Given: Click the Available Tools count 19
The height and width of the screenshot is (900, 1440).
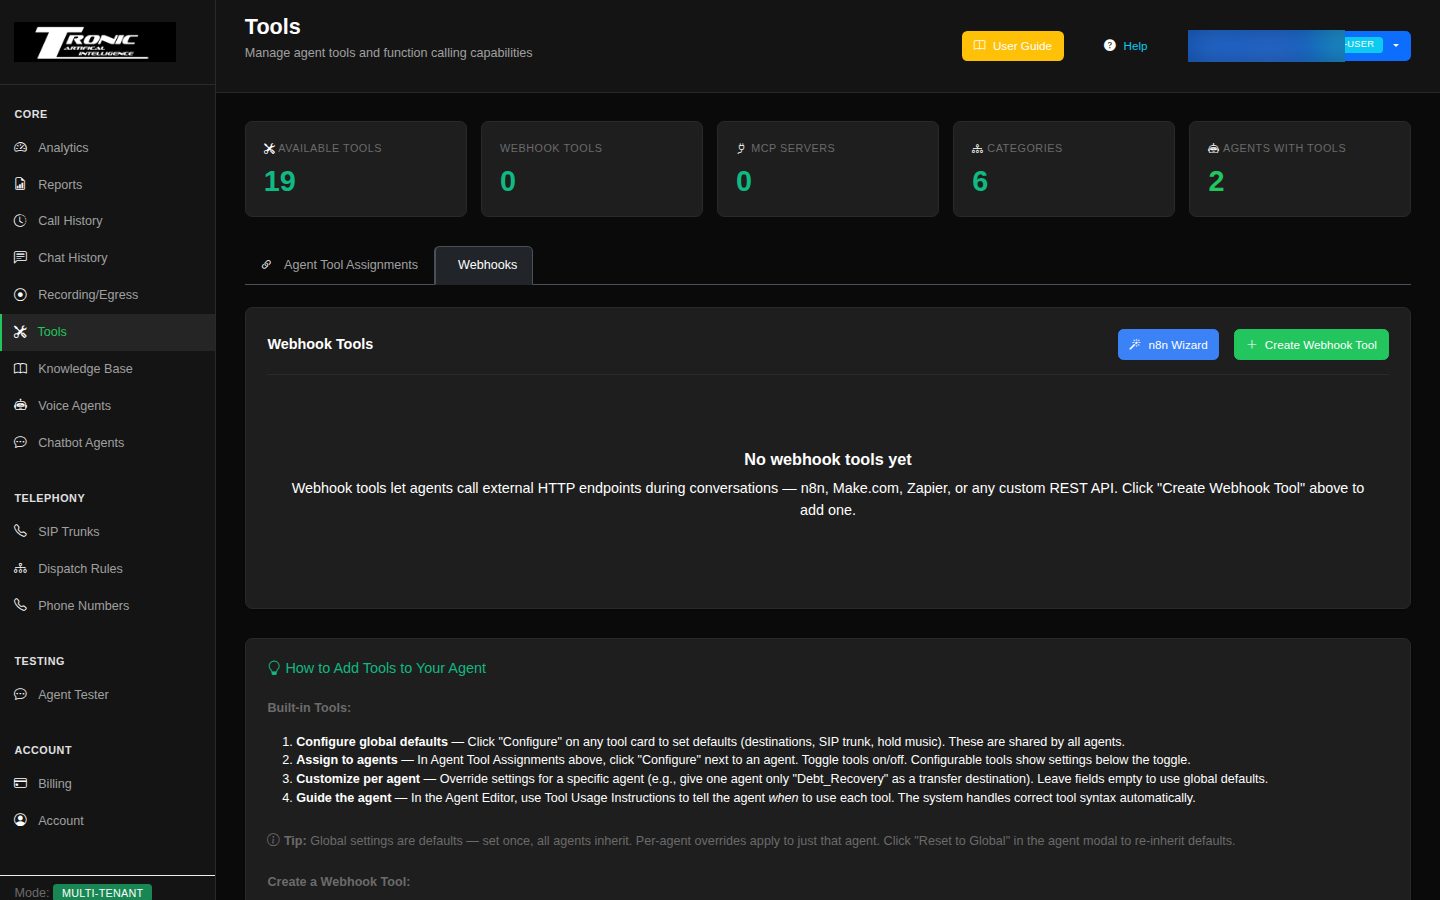Looking at the screenshot, I should click(x=279, y=181).
